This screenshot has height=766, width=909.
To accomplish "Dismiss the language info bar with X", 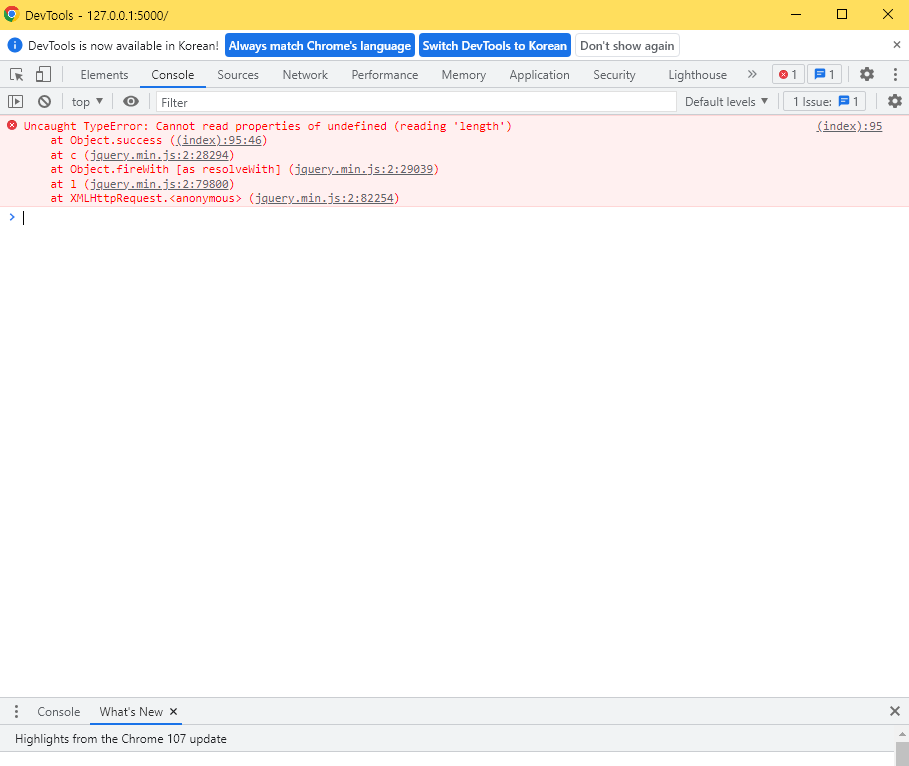I will (896, 45).
